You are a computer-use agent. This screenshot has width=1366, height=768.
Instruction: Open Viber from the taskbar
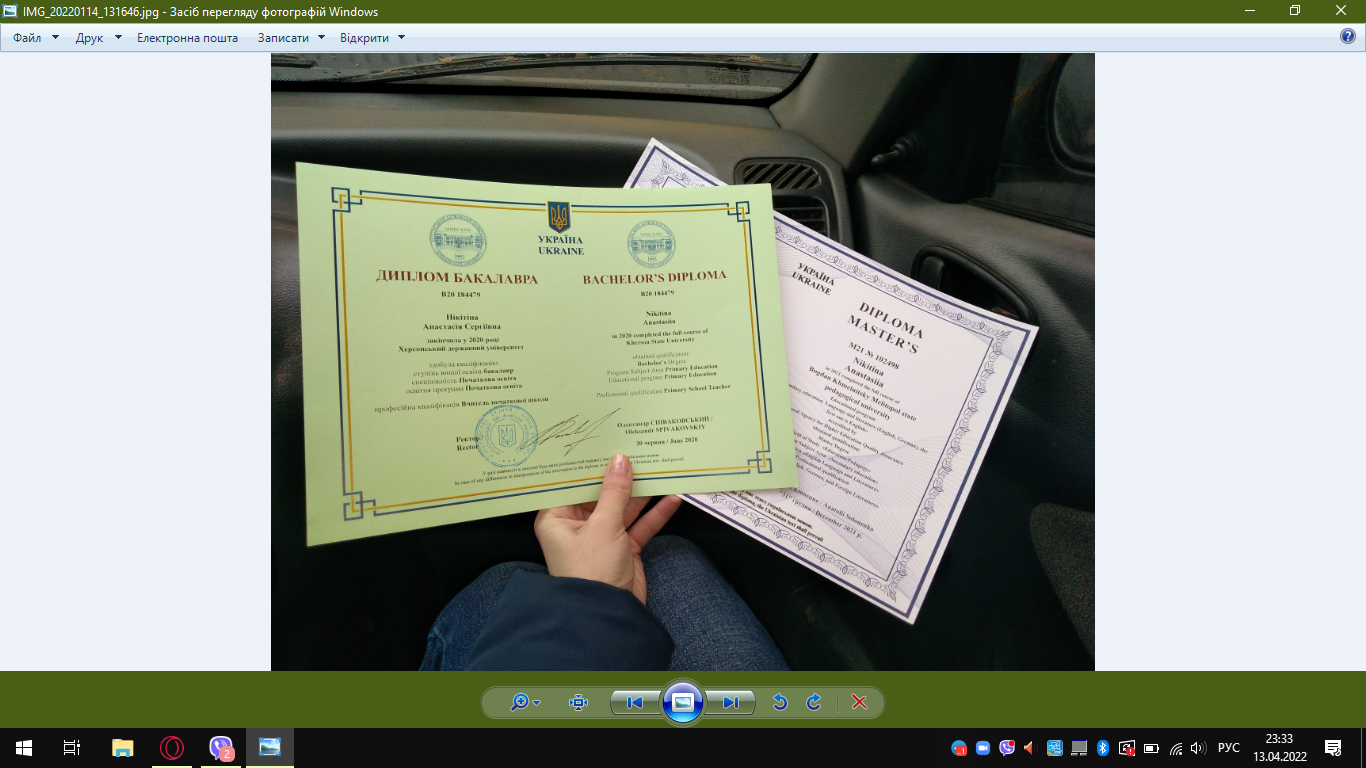coord(221,747)
